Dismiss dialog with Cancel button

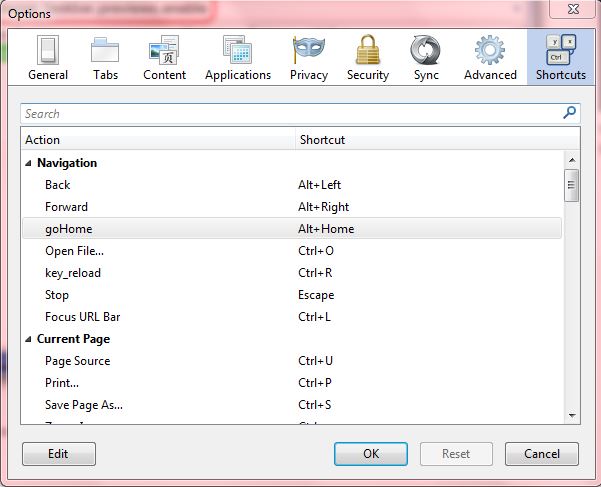[542, 454]
